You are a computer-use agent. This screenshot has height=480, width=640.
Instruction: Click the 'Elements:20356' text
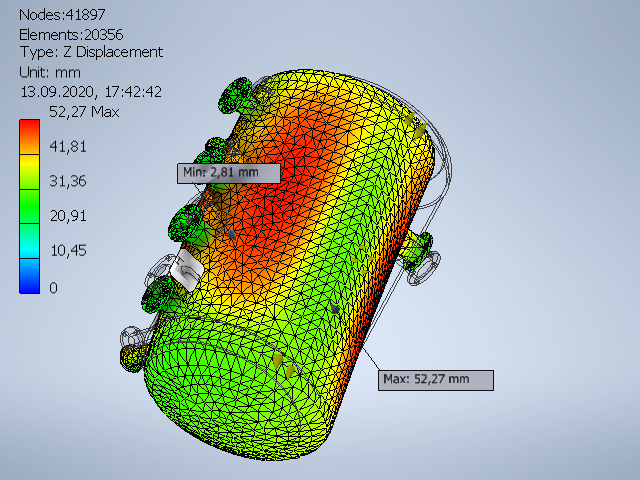(71, 35)
